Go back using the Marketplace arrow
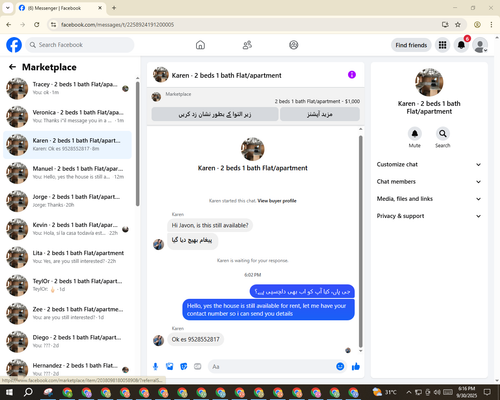The height and width of the screenshot is (400, 500). point(12,67)
